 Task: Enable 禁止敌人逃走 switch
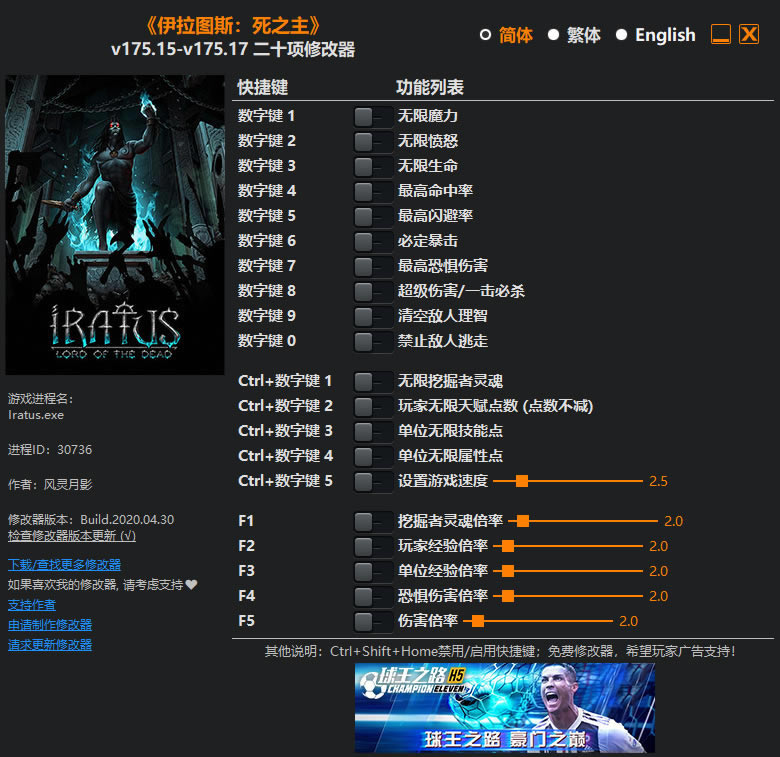(x=373, y=342)
